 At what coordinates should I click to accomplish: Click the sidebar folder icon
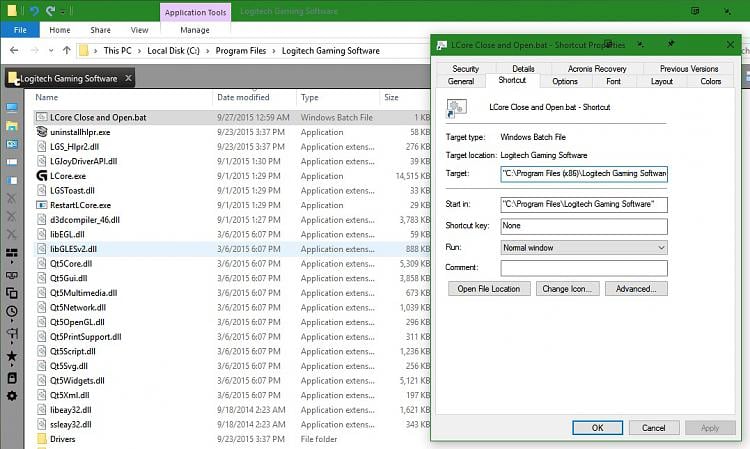click(x=12, y=126)
